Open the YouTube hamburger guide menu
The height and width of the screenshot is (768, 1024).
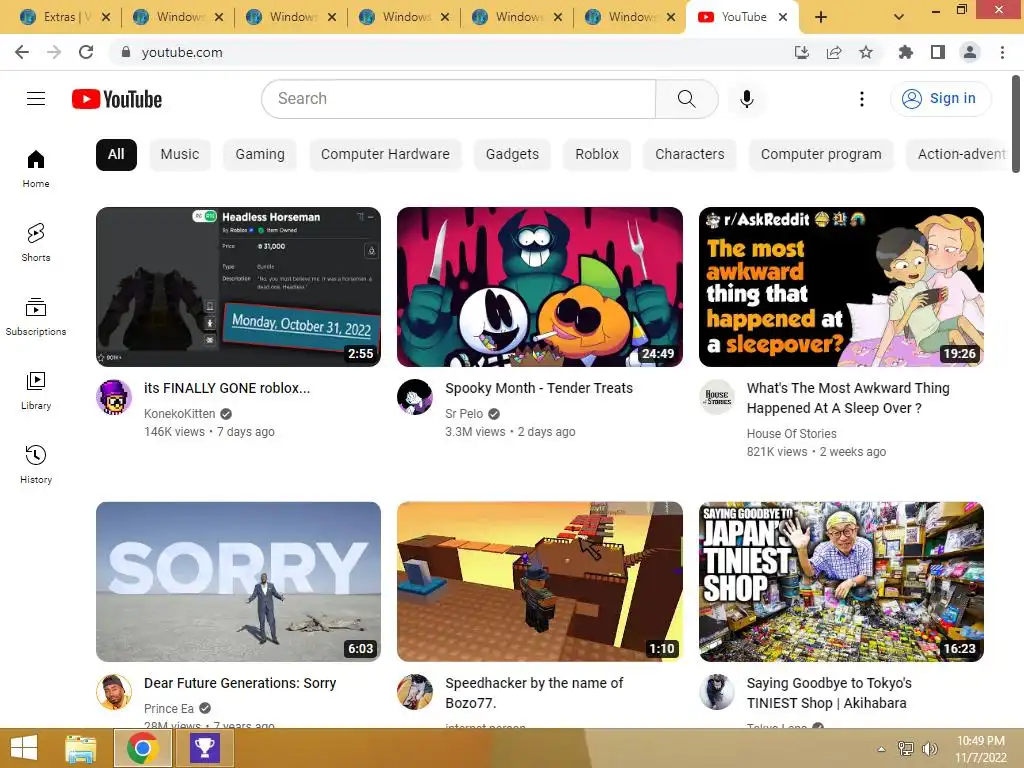pos(36,99)
